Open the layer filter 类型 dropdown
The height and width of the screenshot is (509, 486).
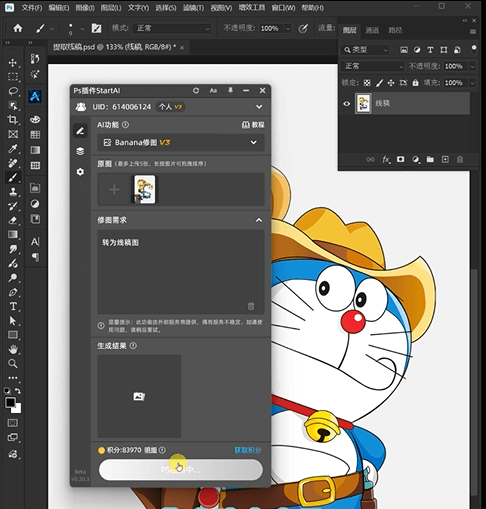tap(365, 50)
